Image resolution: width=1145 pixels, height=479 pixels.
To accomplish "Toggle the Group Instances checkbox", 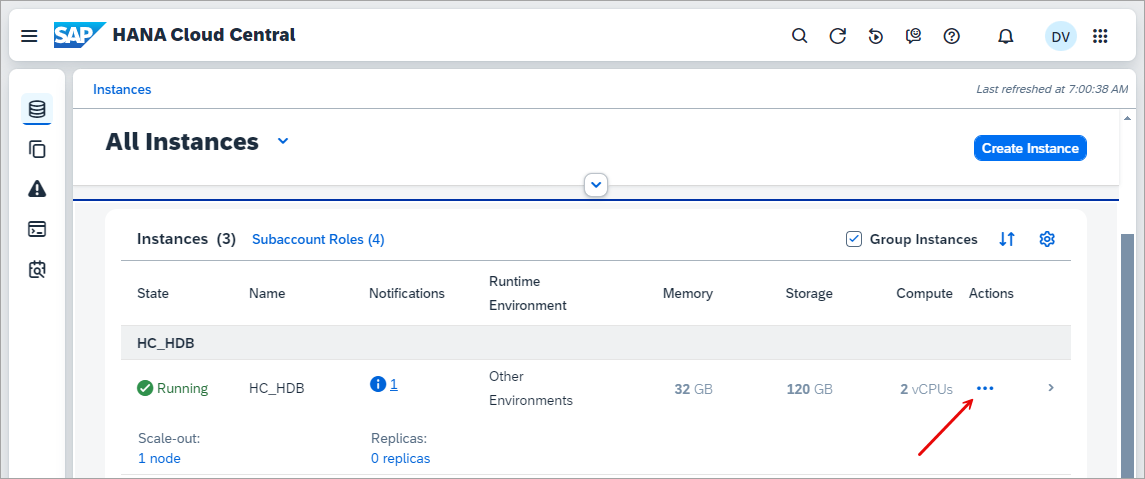I will coord(854,239).
